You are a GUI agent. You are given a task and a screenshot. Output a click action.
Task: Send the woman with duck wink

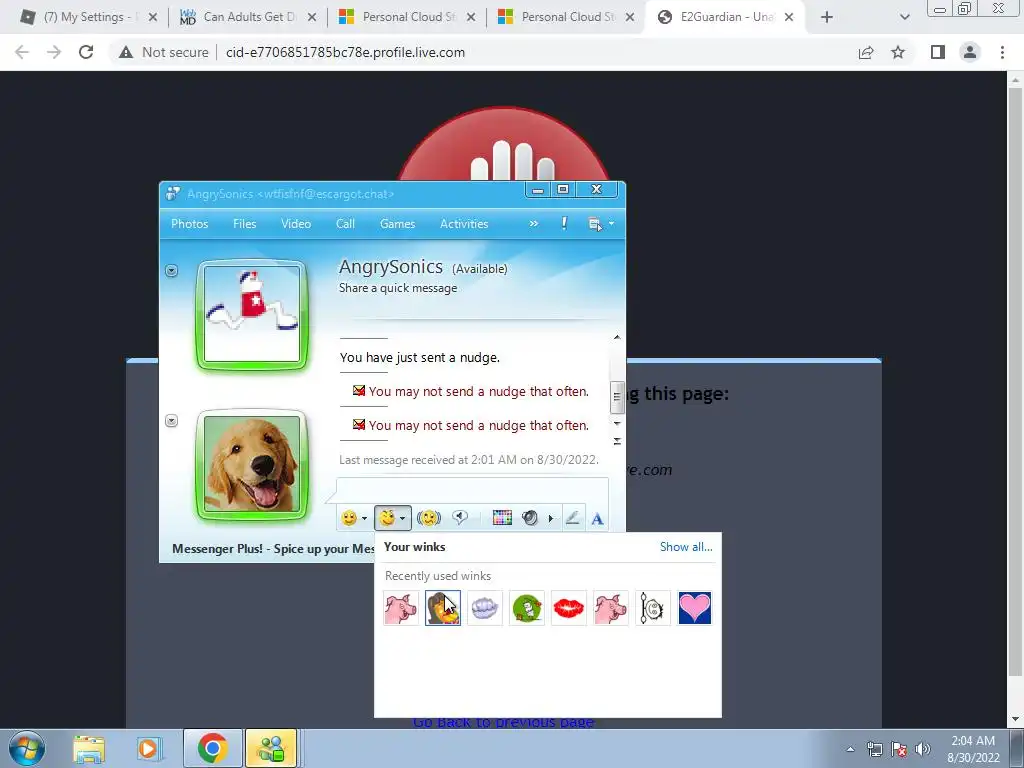pyautogui.click(x=443, y=608)
